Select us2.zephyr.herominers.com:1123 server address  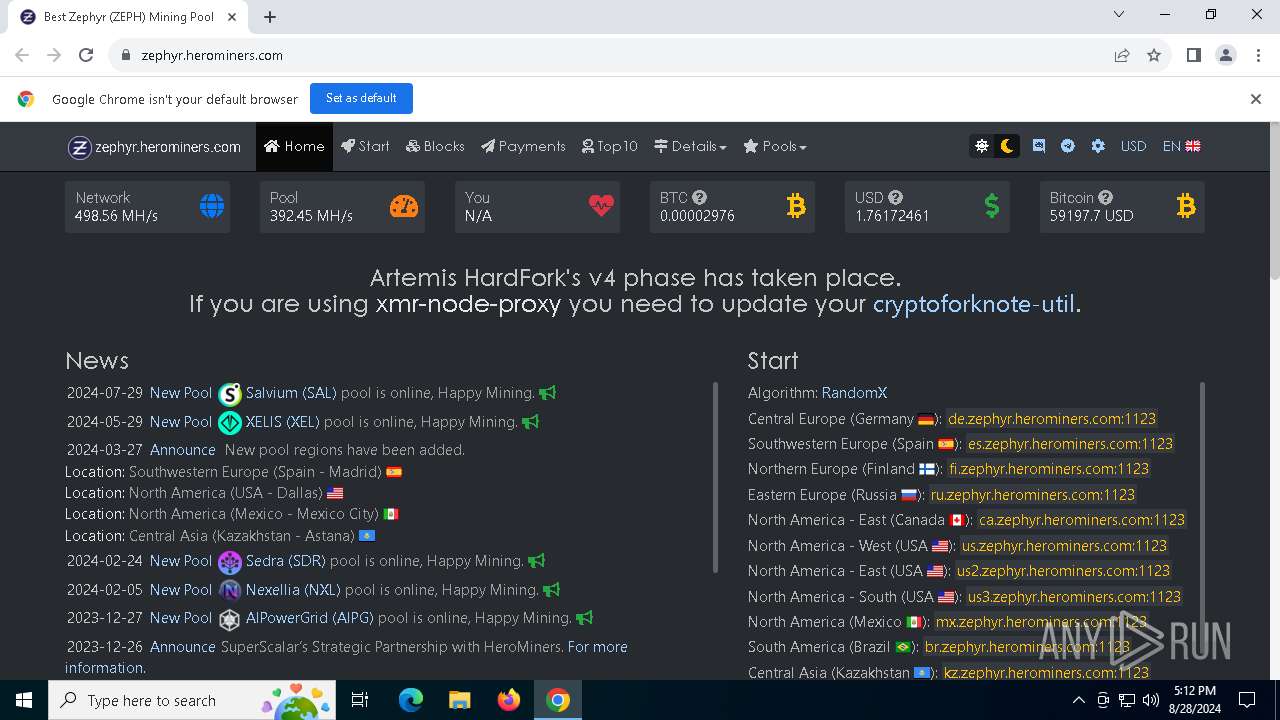1063,571
